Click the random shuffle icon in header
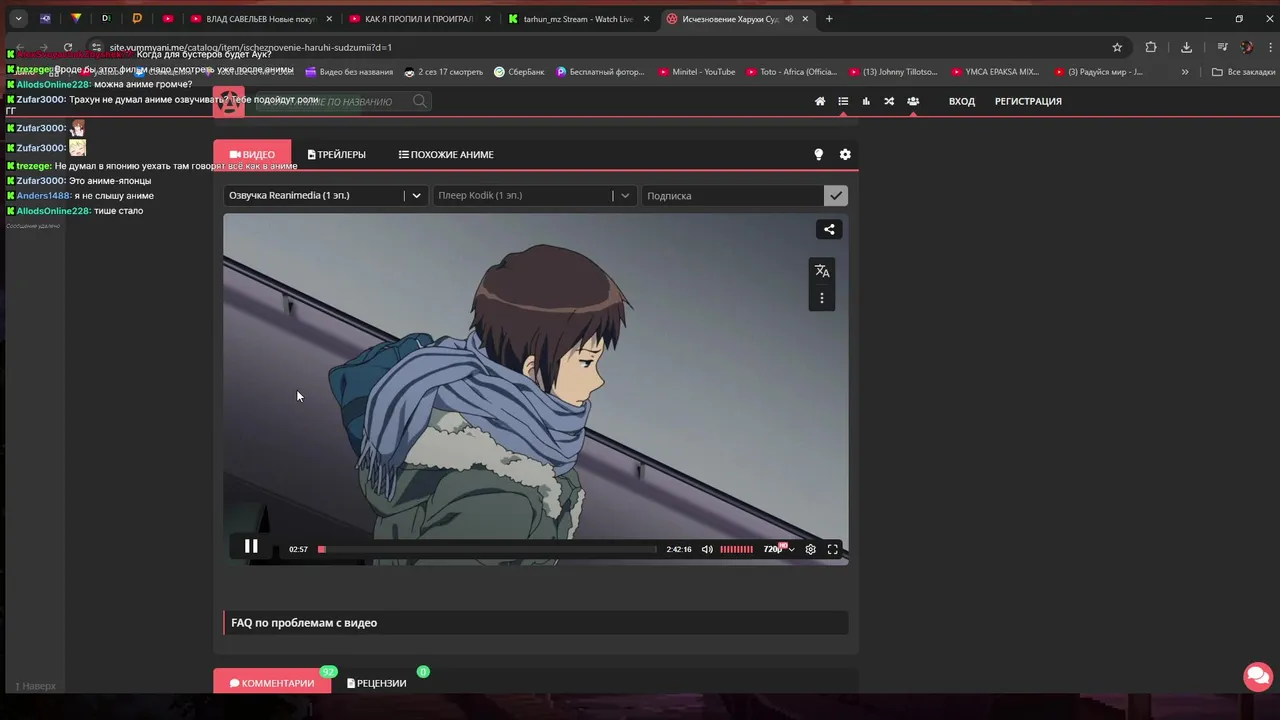1280x720 pixels. coord(889,101)
